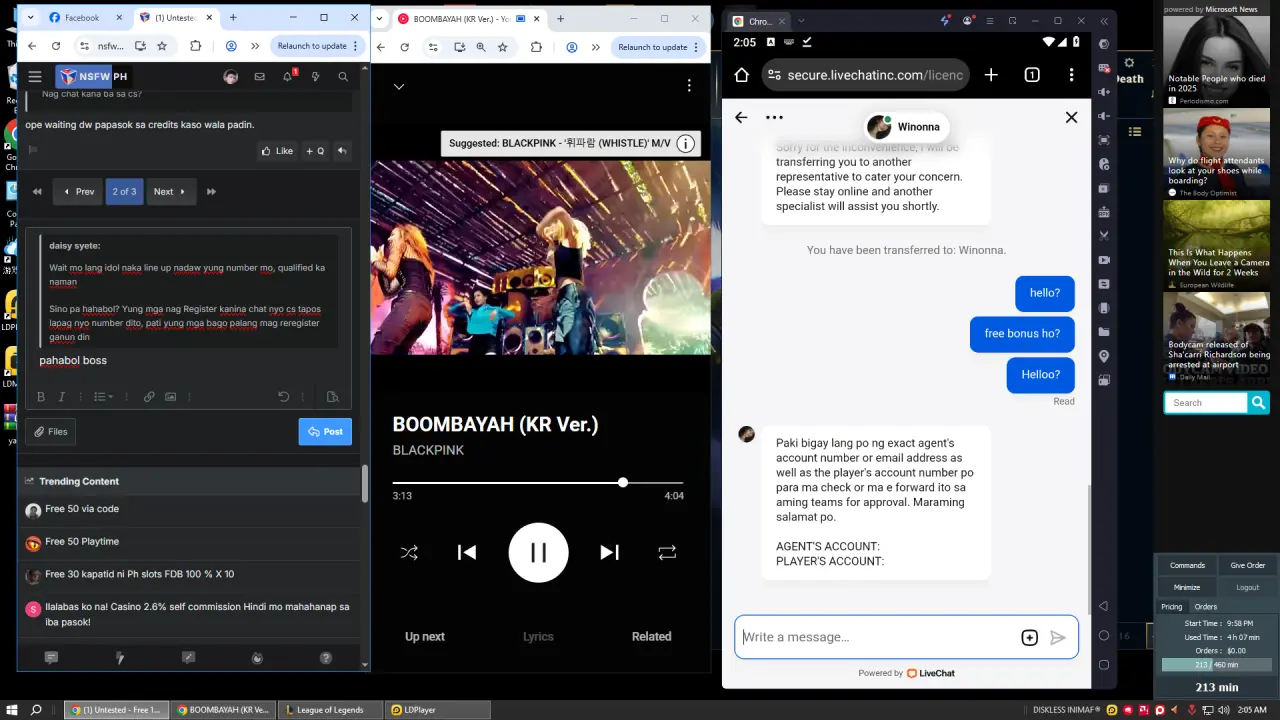Open mobile Chrome three-dot menu
This screenshot has width=1280, height=720.
click(x=1071, y=75)
